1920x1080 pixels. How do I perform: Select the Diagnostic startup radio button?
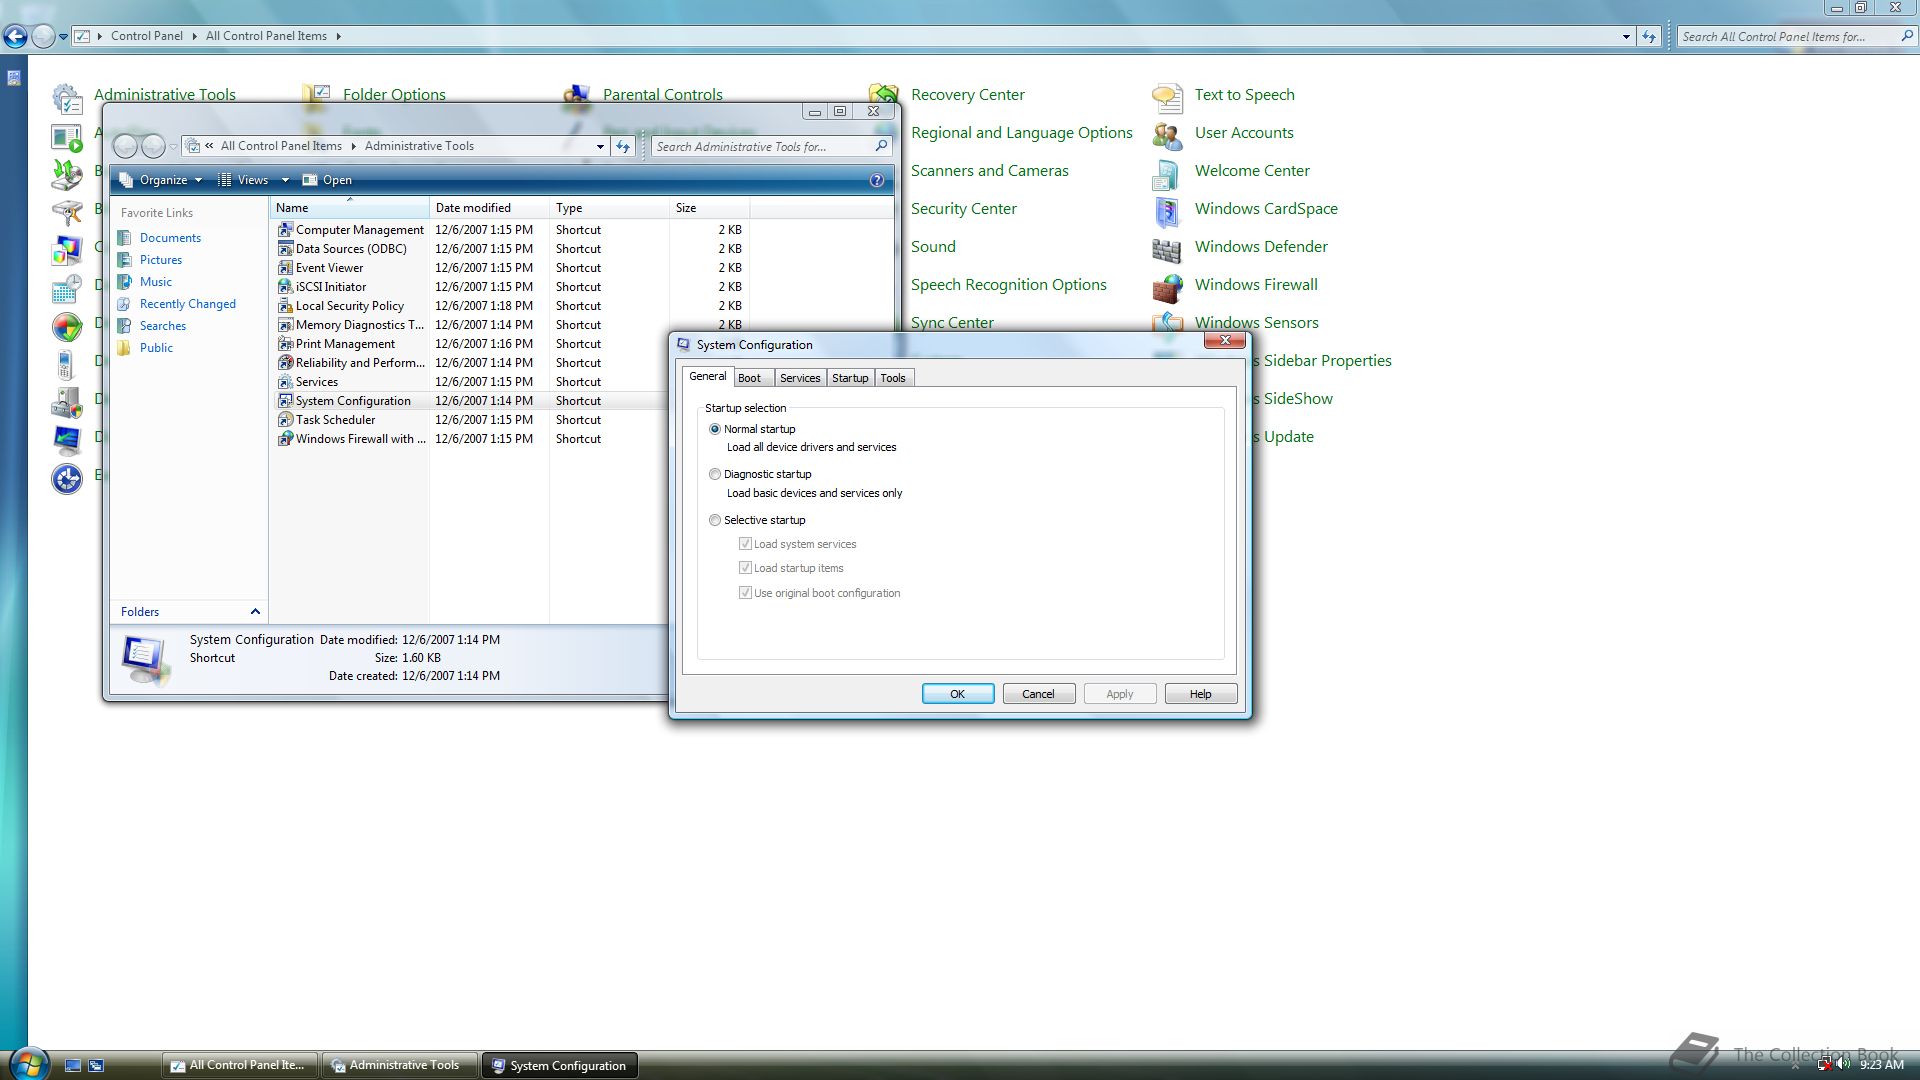tap(715, 474)
